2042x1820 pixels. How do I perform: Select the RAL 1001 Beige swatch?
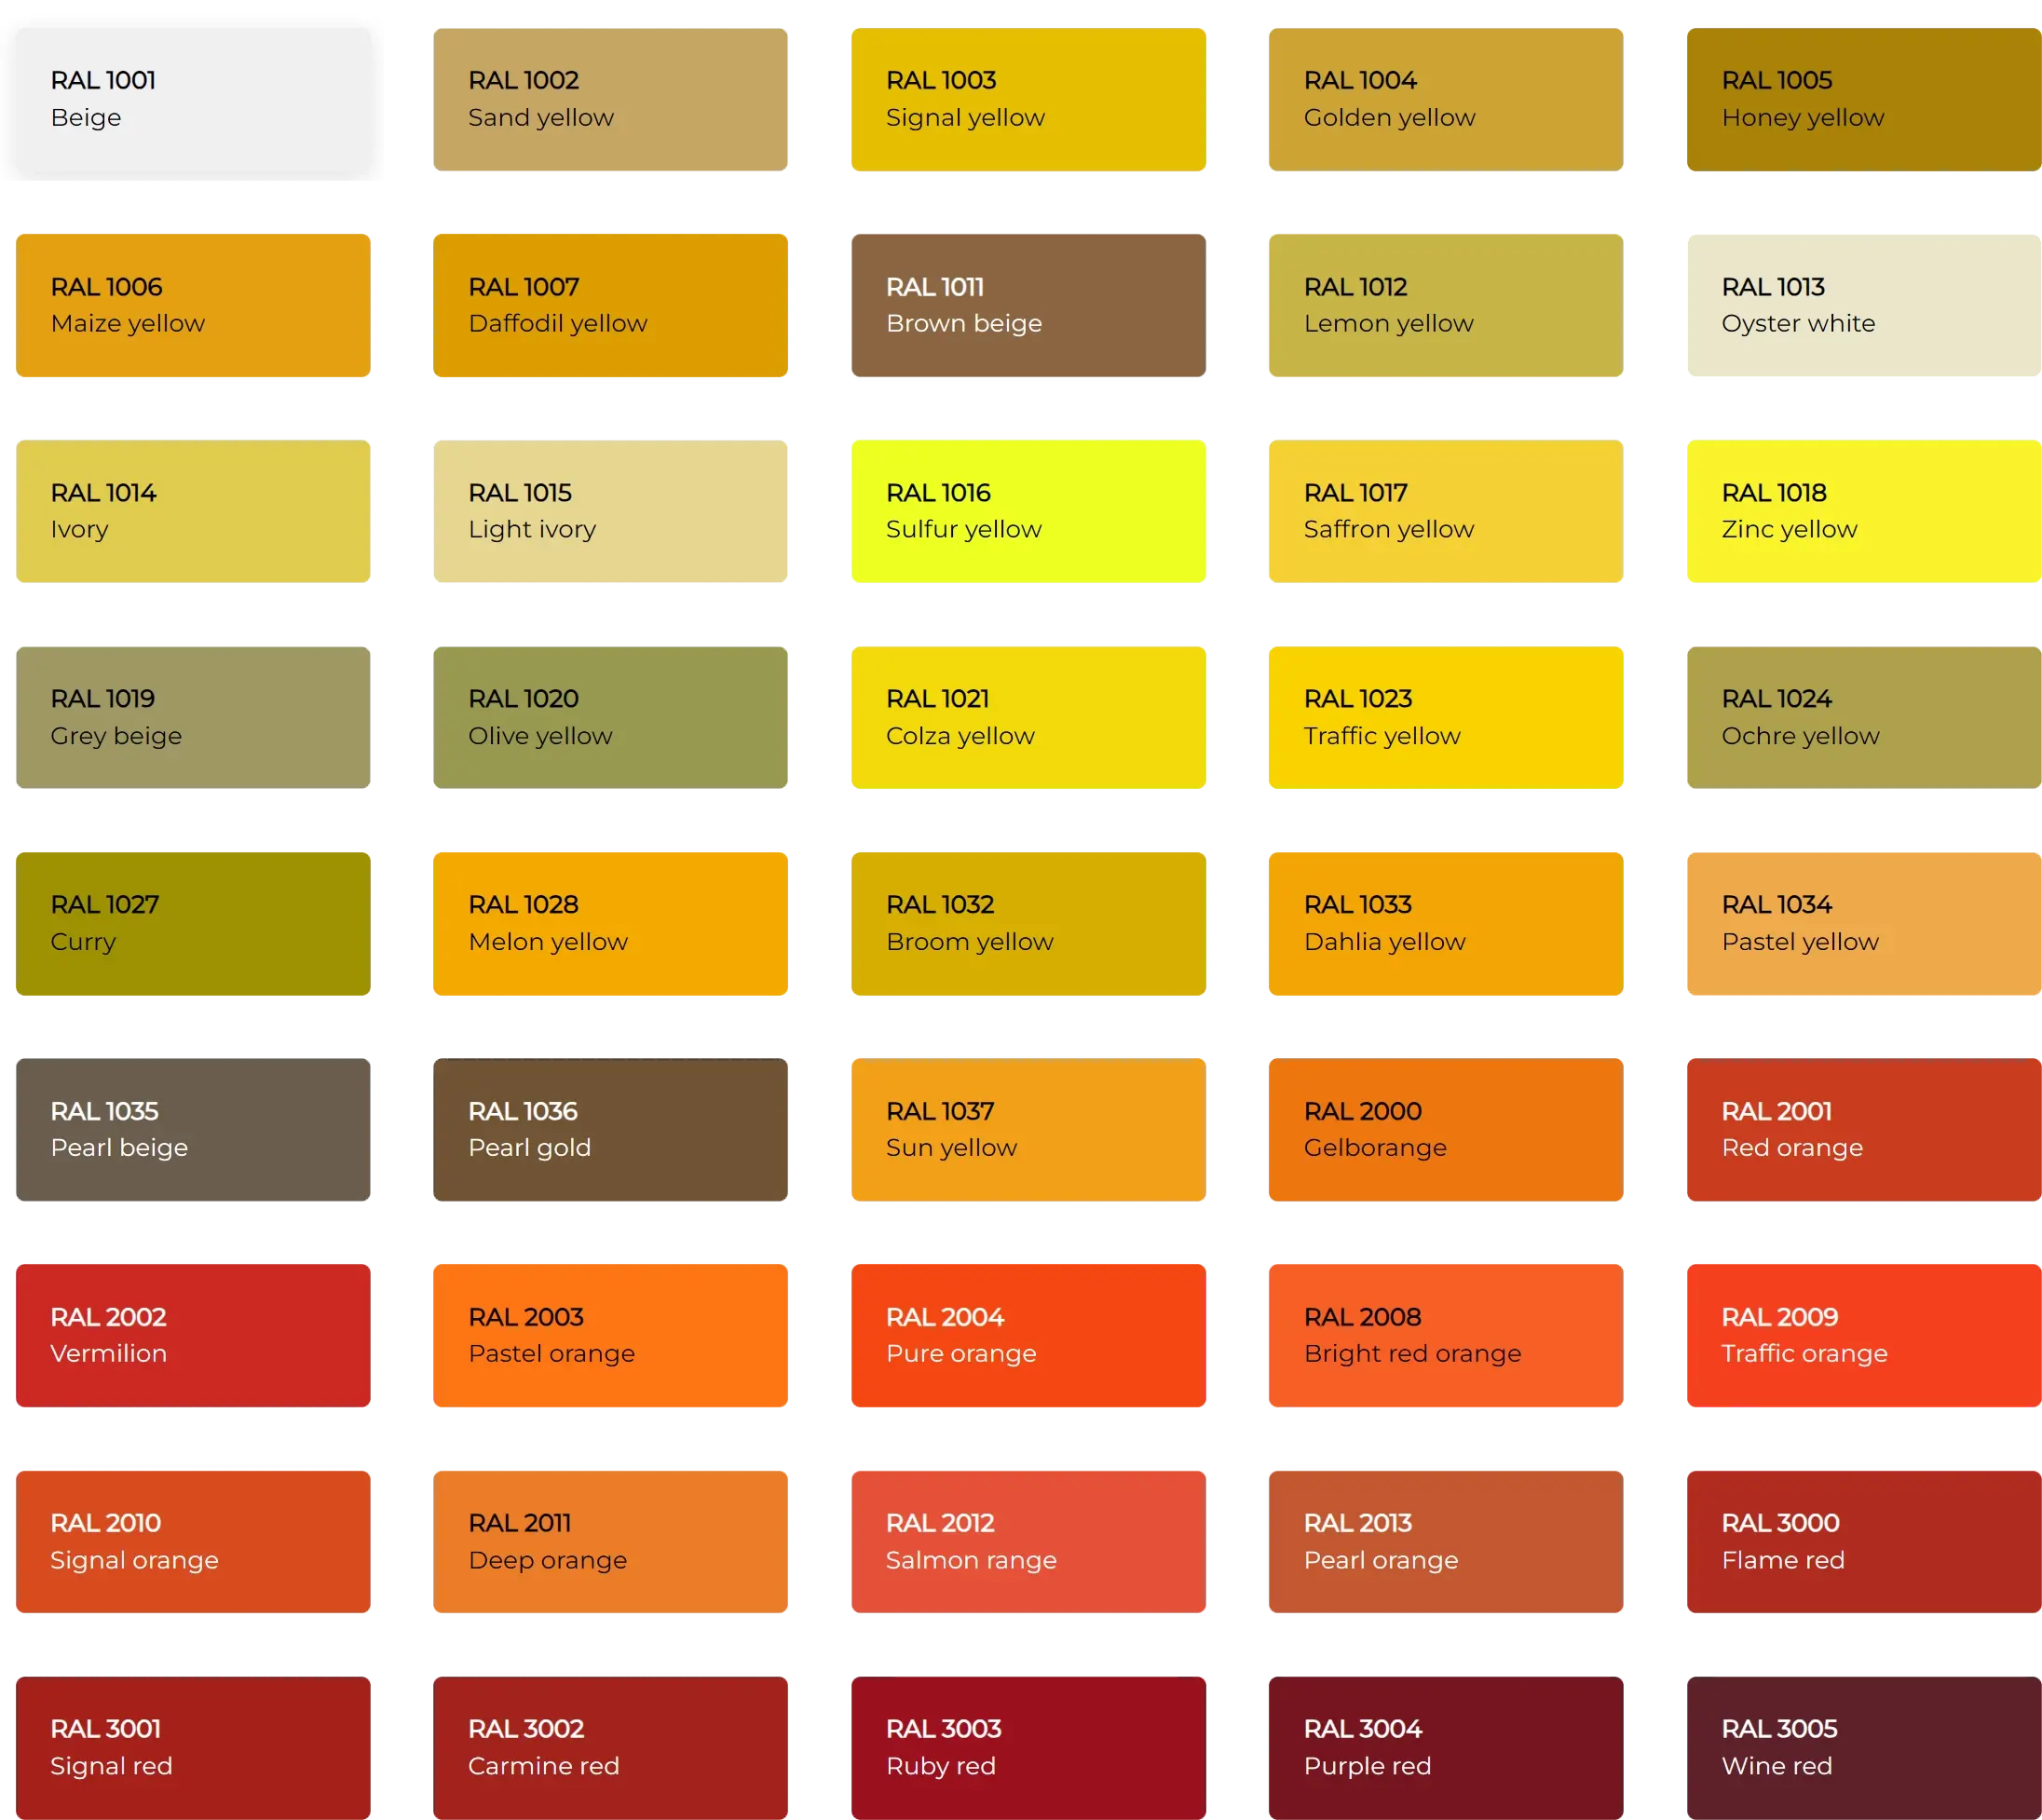(193, 98)
